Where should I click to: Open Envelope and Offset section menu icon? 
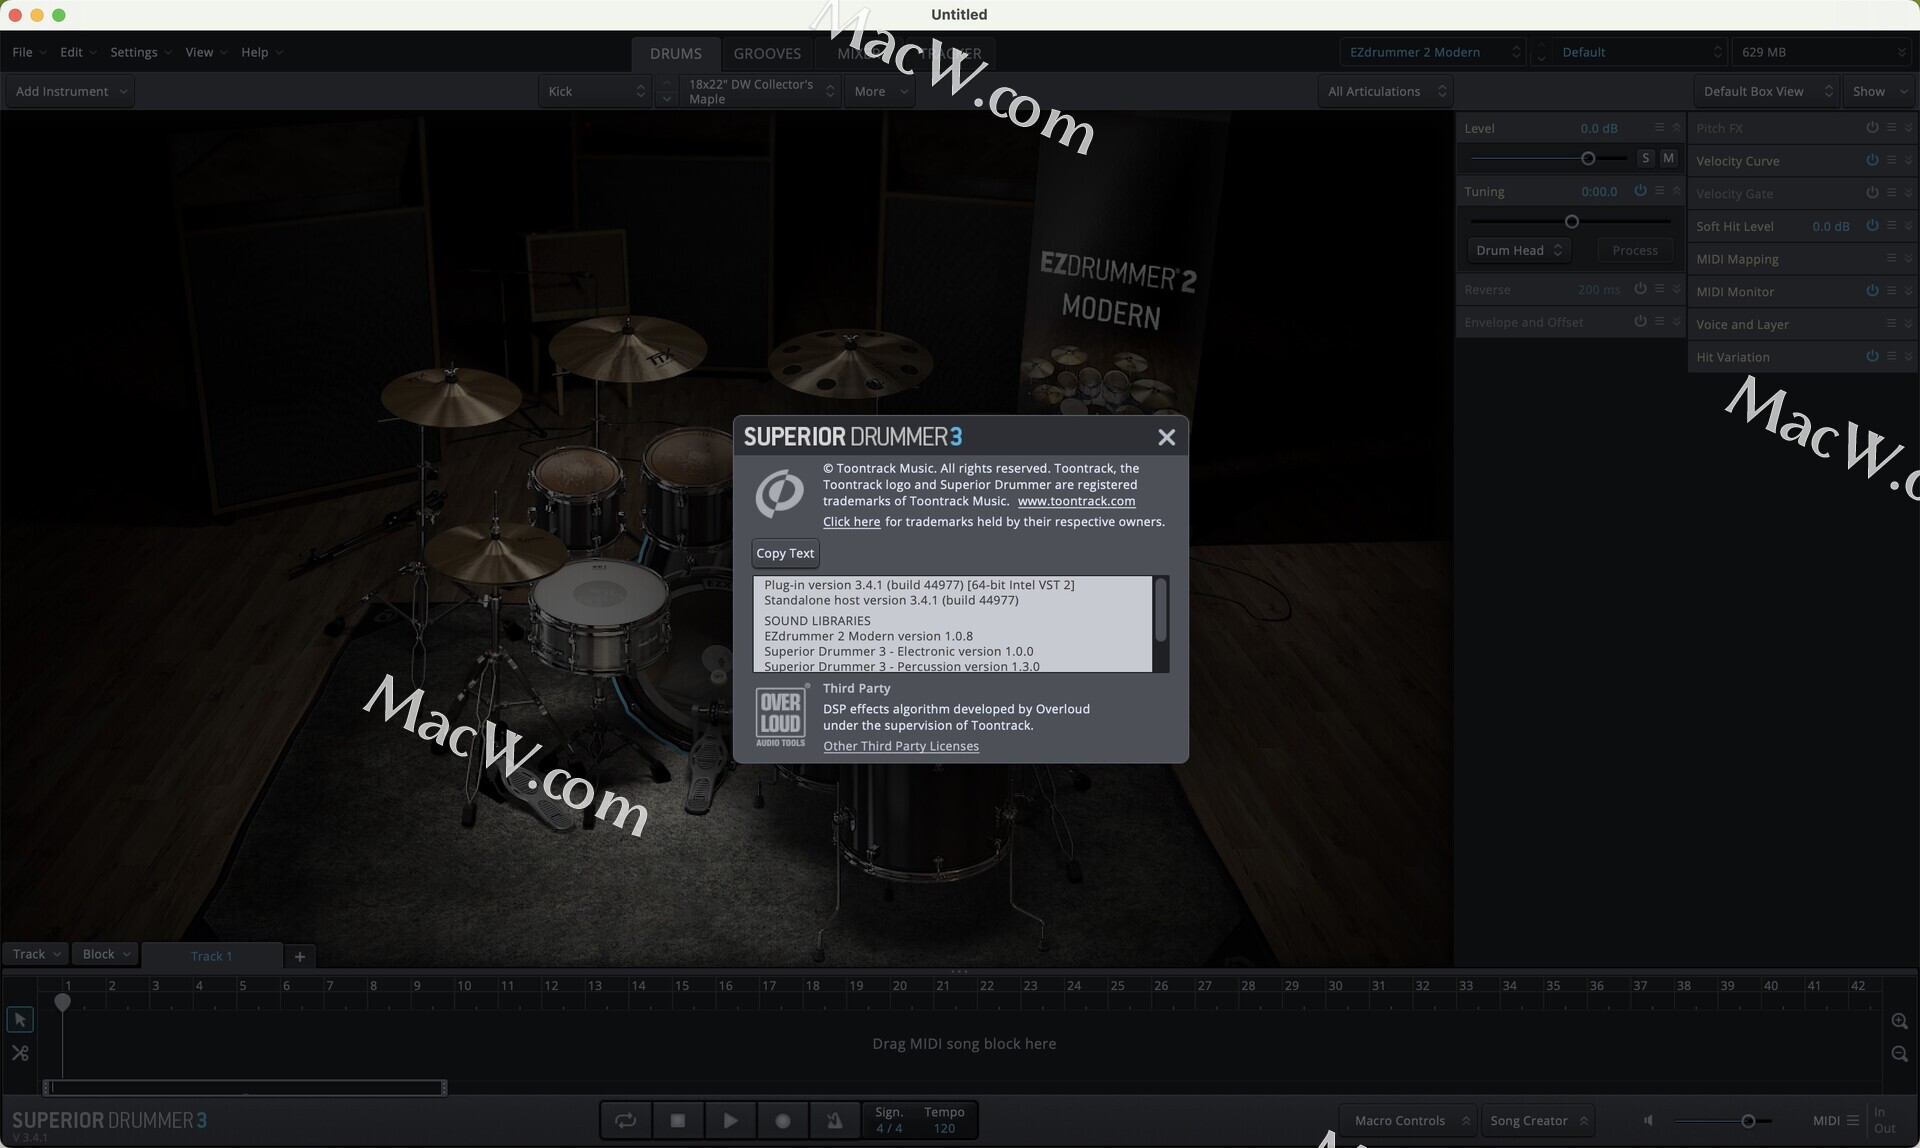[x=1659, y=321]
